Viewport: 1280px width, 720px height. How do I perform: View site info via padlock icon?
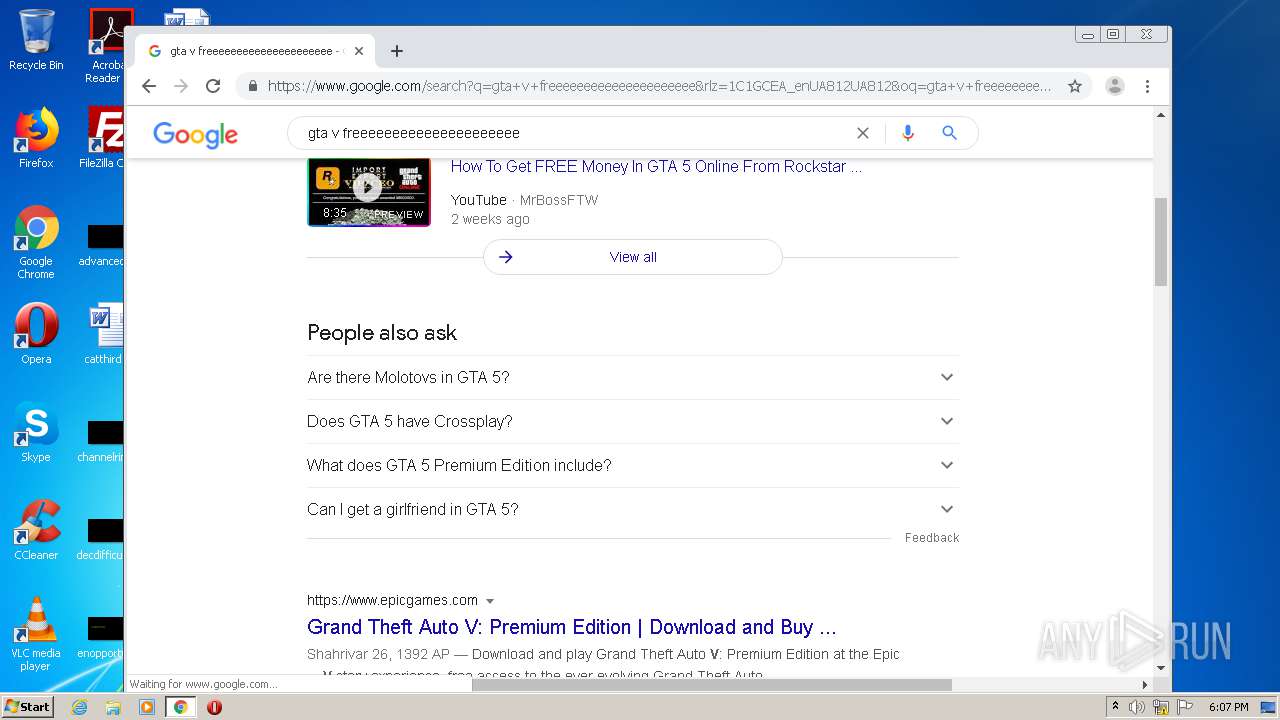click(x=254, y=86)
